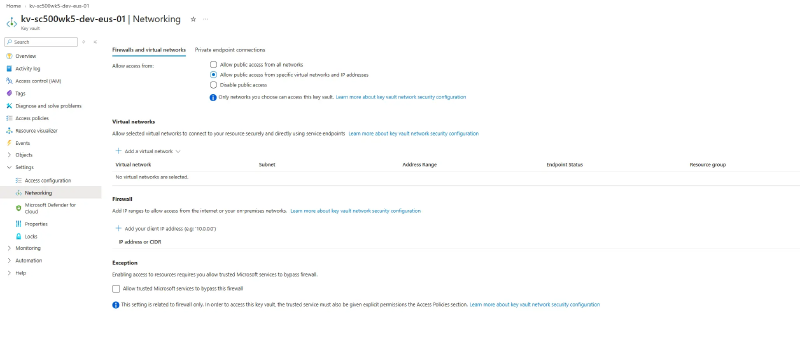Expand the Help section
Viewport: 800px width, 361px height.
point(9,273)
